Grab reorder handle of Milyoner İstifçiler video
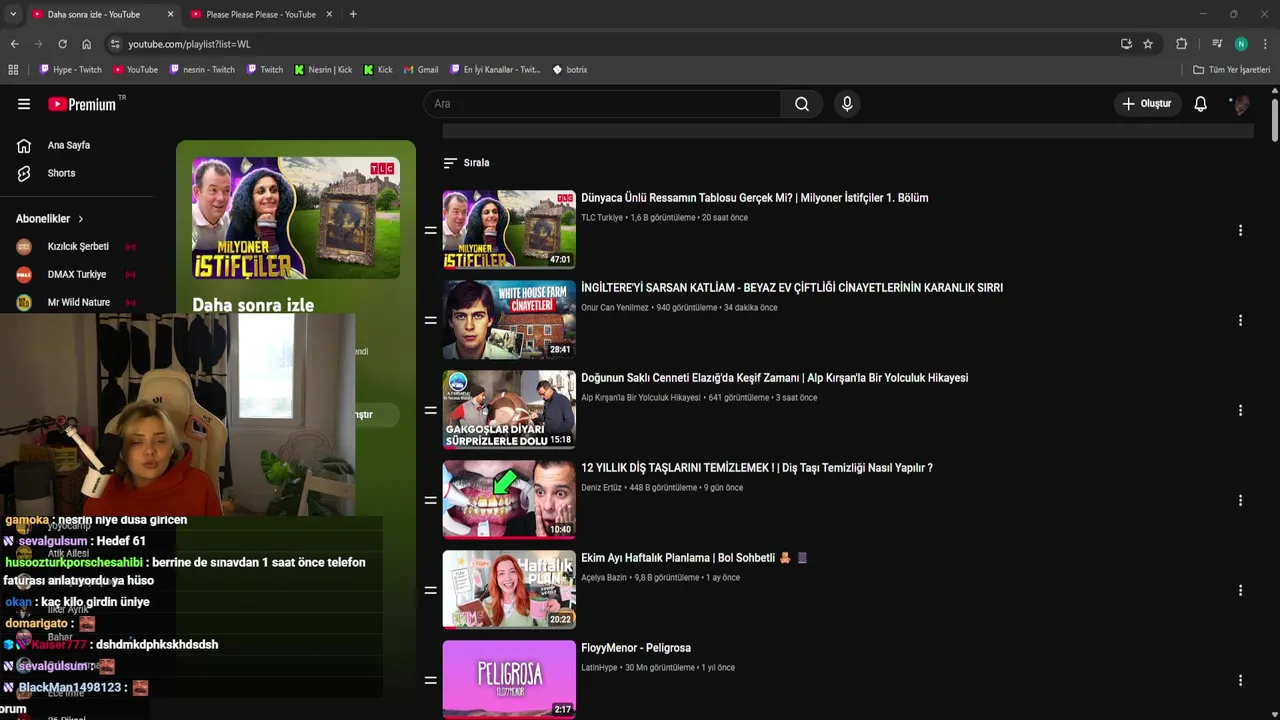The width and height of the screenshot is (1280, 720). pyautogui.click(x=430, y=230)
